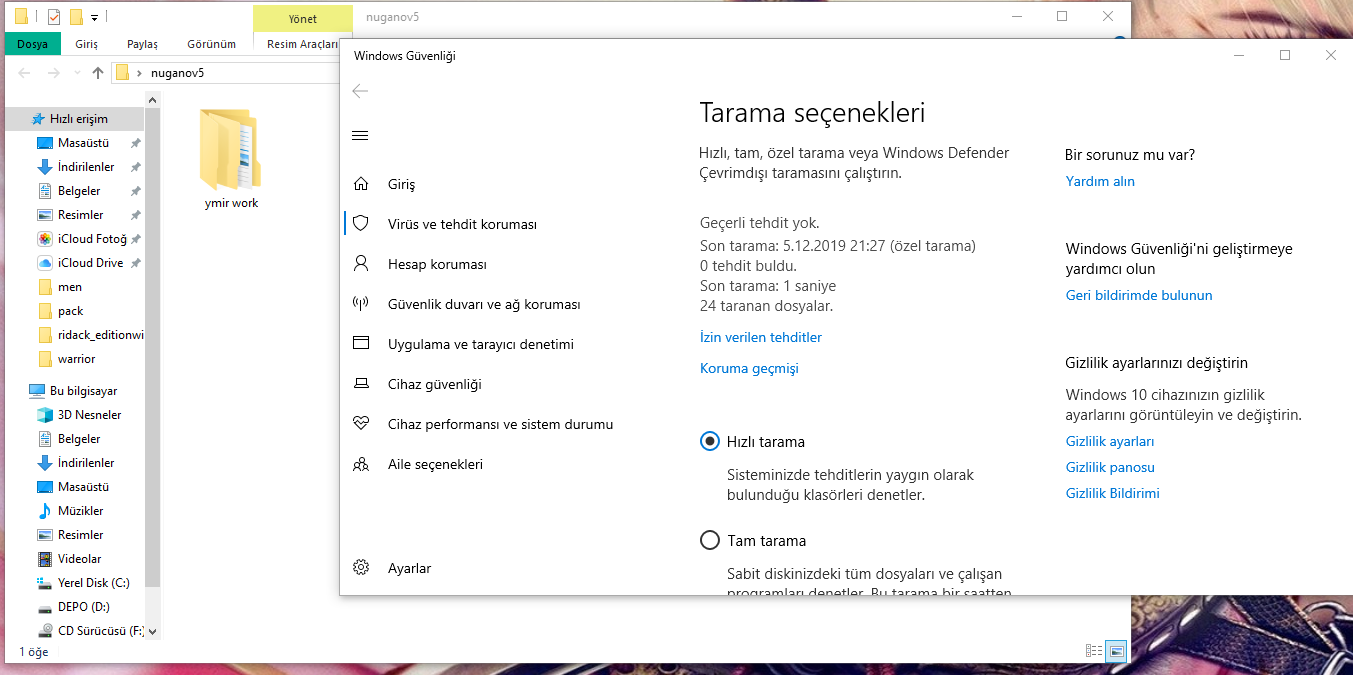This screenshot has height=675, width=1353.
Task: Click the family icon for Aile seçenekleri
Action: (361, 464)
